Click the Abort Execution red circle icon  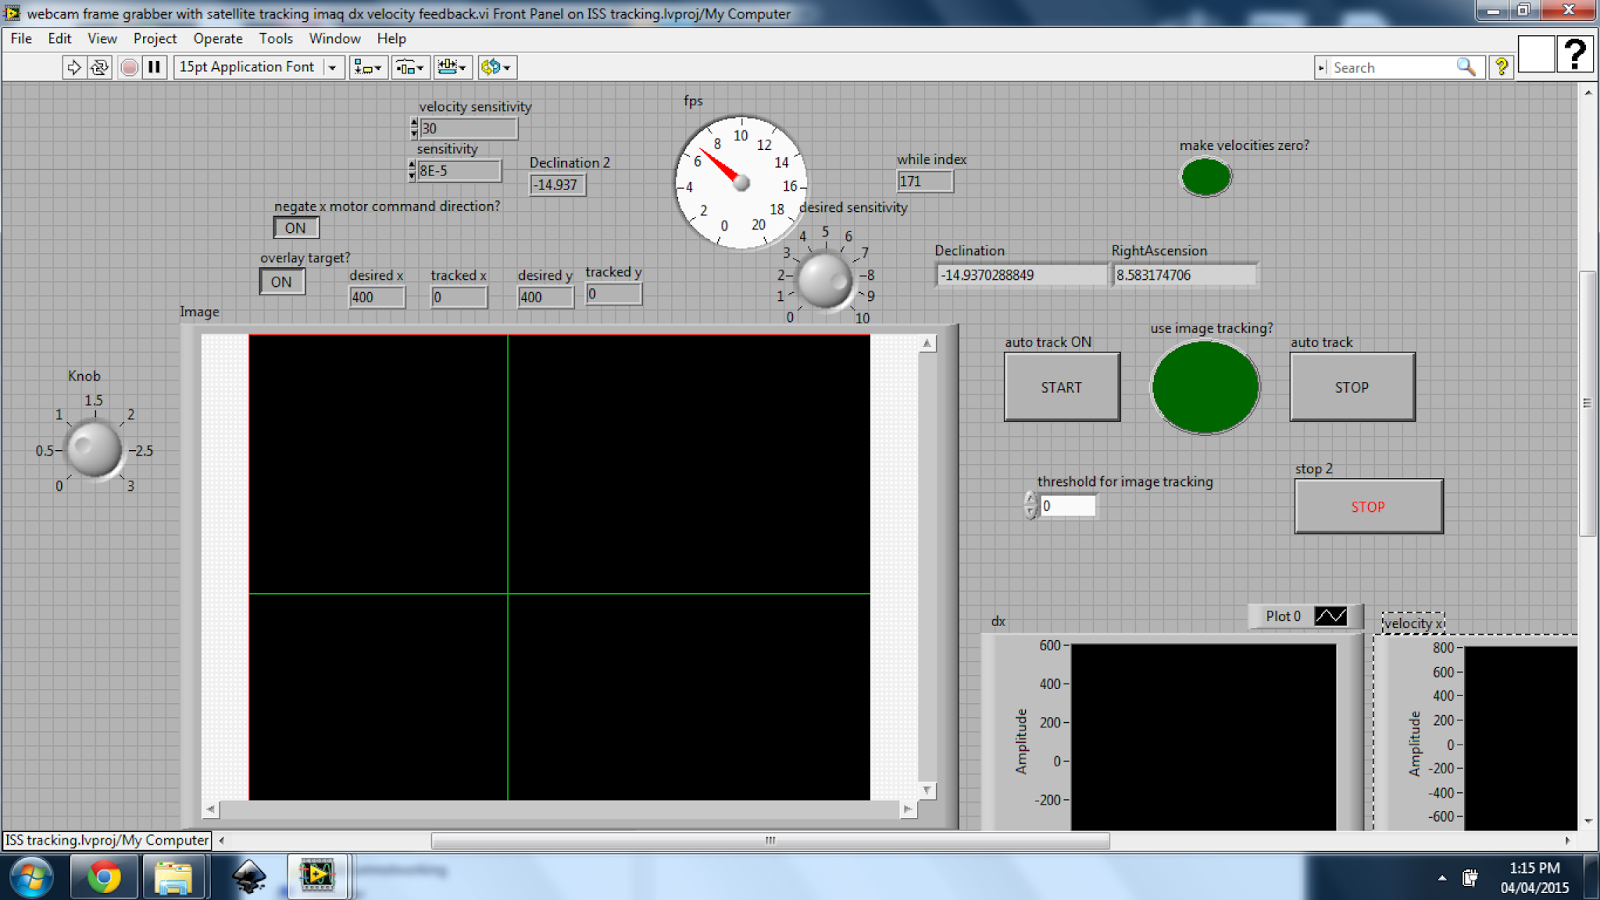click(x=129, y=67)
